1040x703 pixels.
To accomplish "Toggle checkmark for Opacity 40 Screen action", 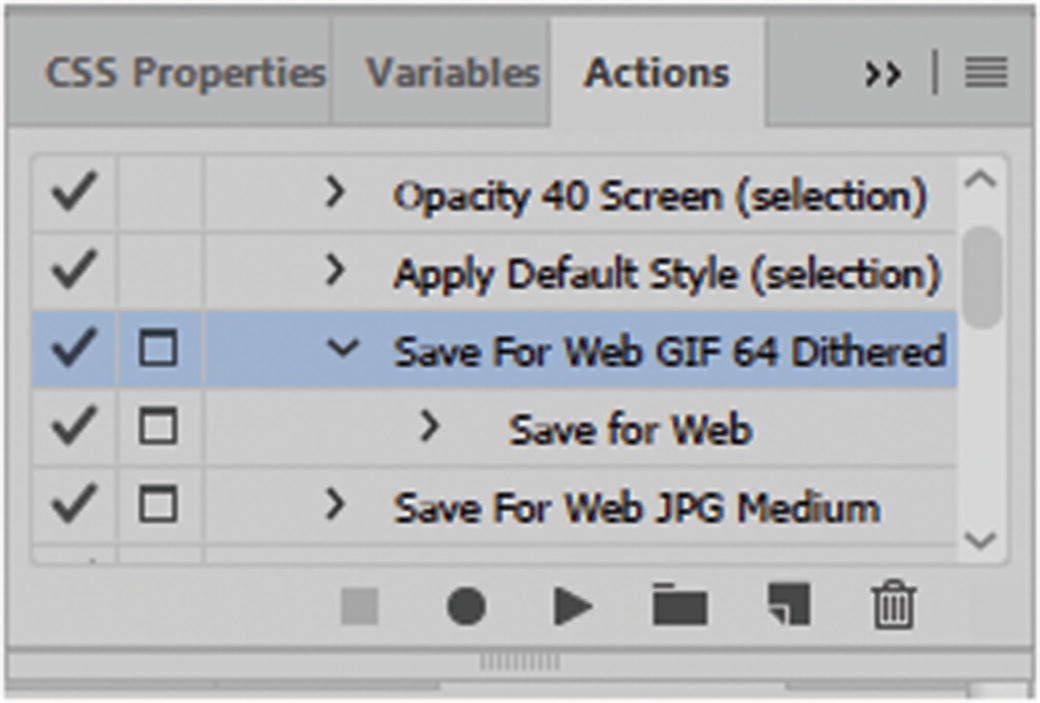I will tap(75, 192).
